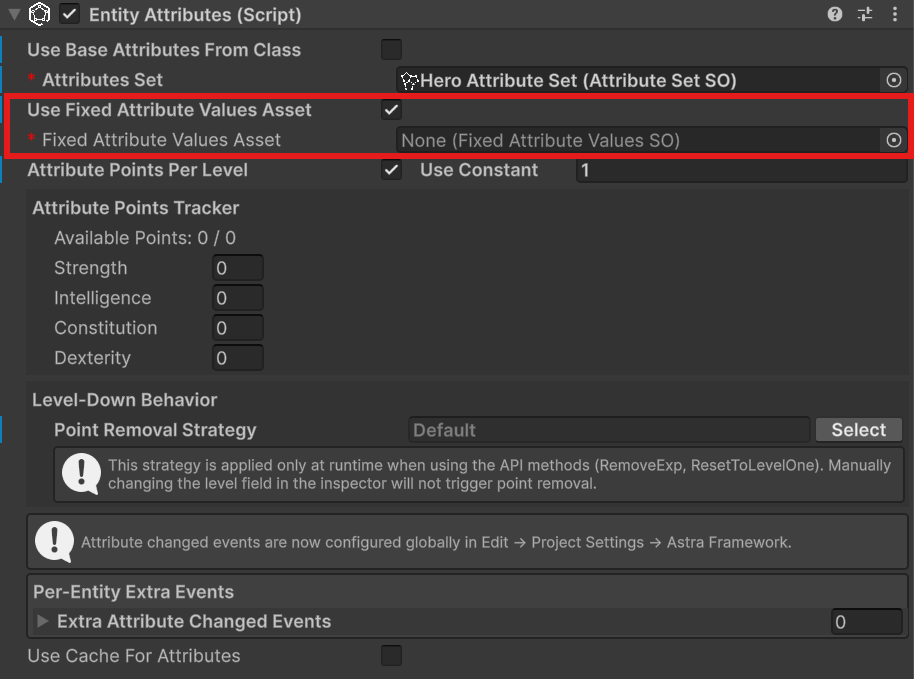Expand Extra Attribute Changed Events list

point(42,621)
